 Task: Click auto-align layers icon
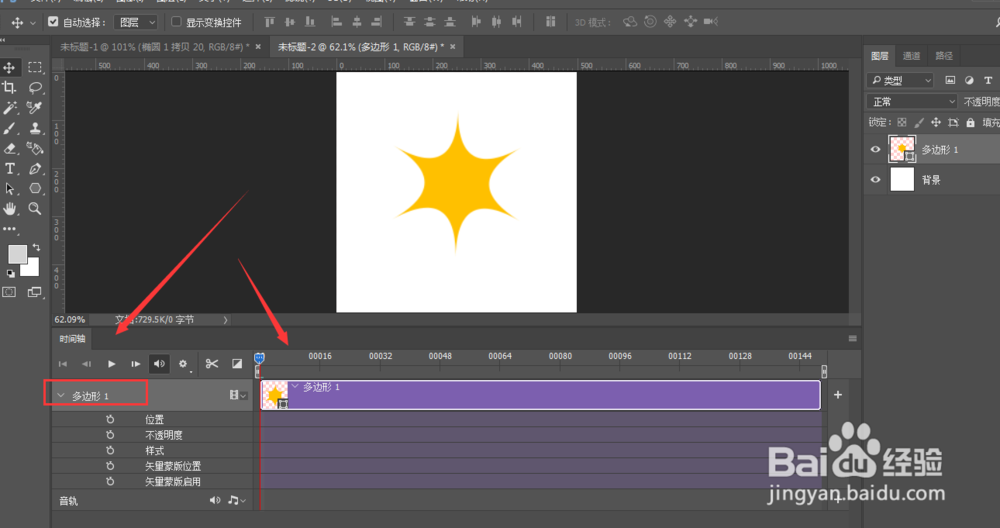(550, 22)
